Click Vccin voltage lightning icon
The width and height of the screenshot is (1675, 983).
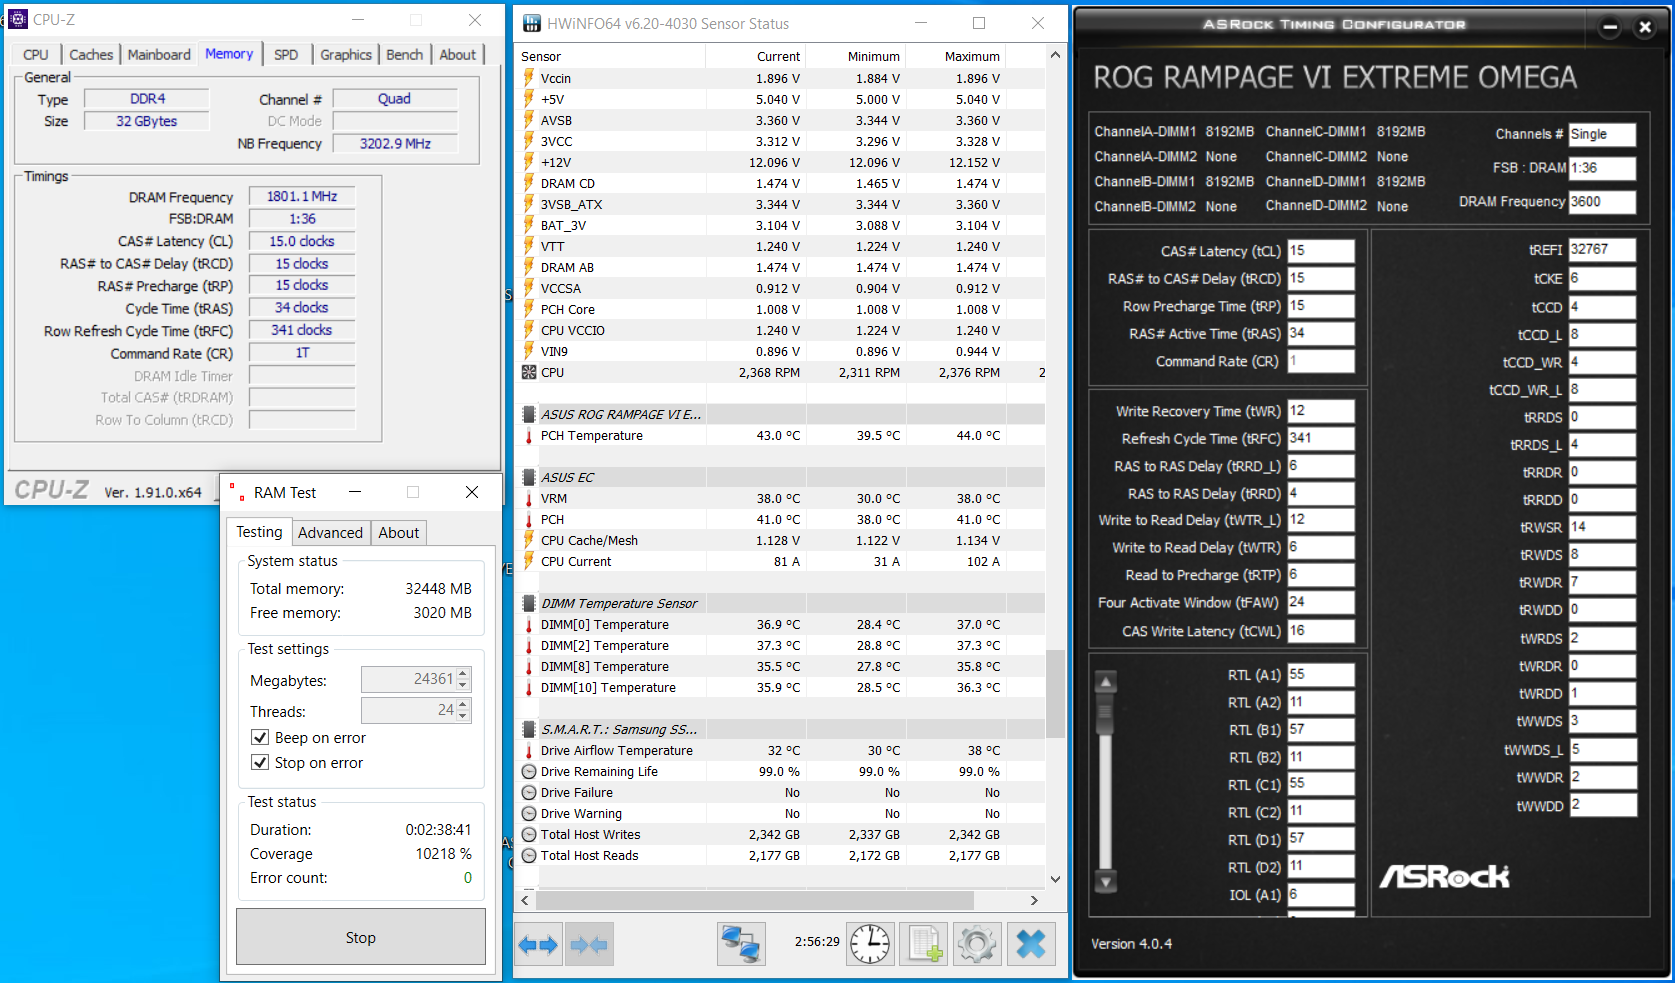point(529,78)
